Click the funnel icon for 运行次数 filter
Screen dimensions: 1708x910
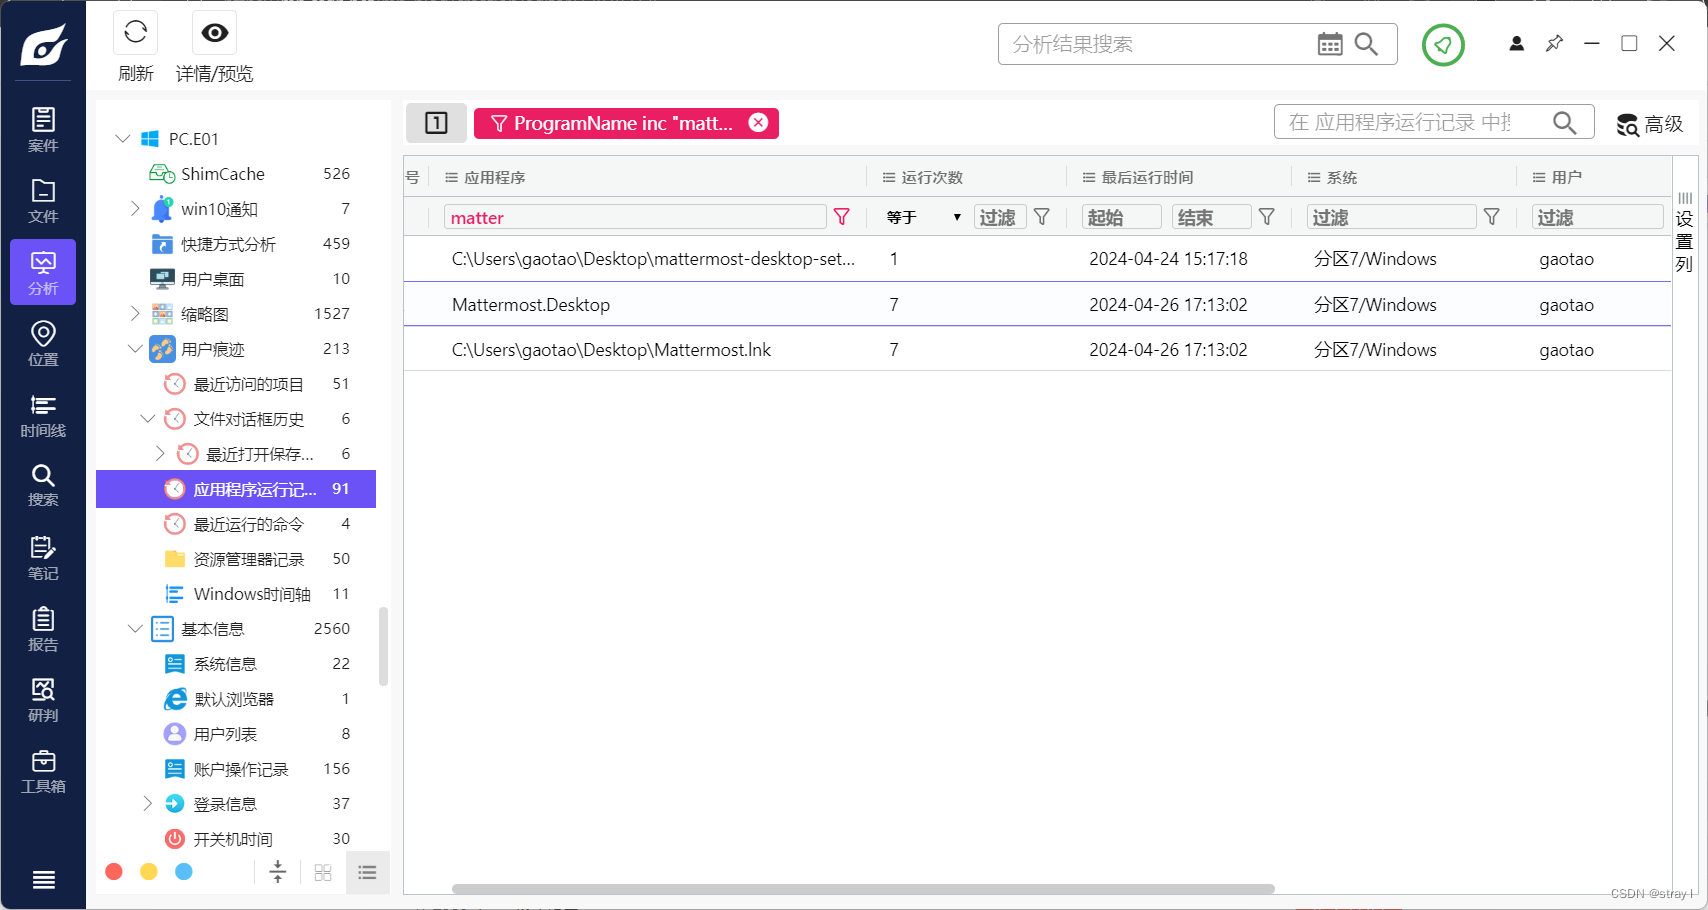click(x=1042, y=217)
